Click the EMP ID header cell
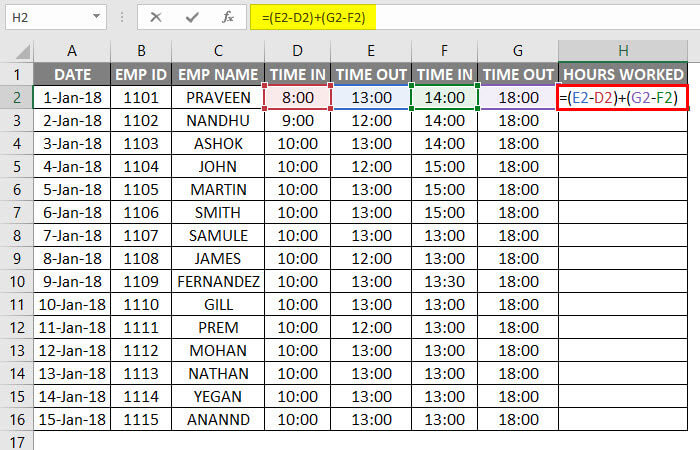The image size is (700, 450). coord(141,74)
